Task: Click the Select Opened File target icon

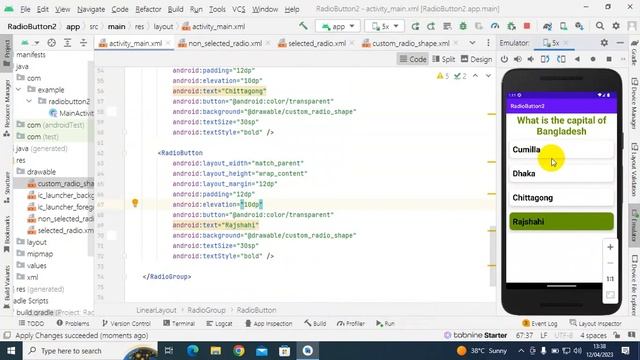Action: (x=51, y=43)
